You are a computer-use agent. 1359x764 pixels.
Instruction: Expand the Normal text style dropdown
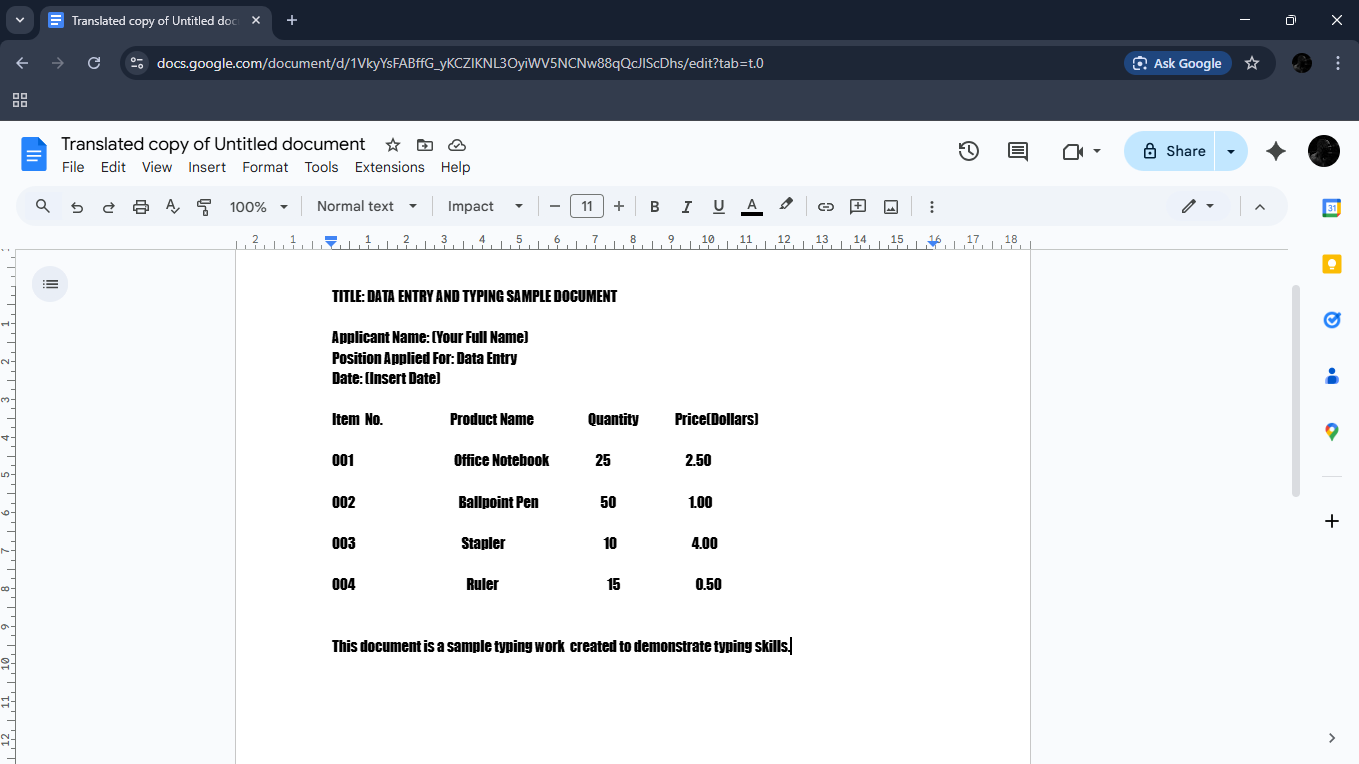click(x=367, y=207)
